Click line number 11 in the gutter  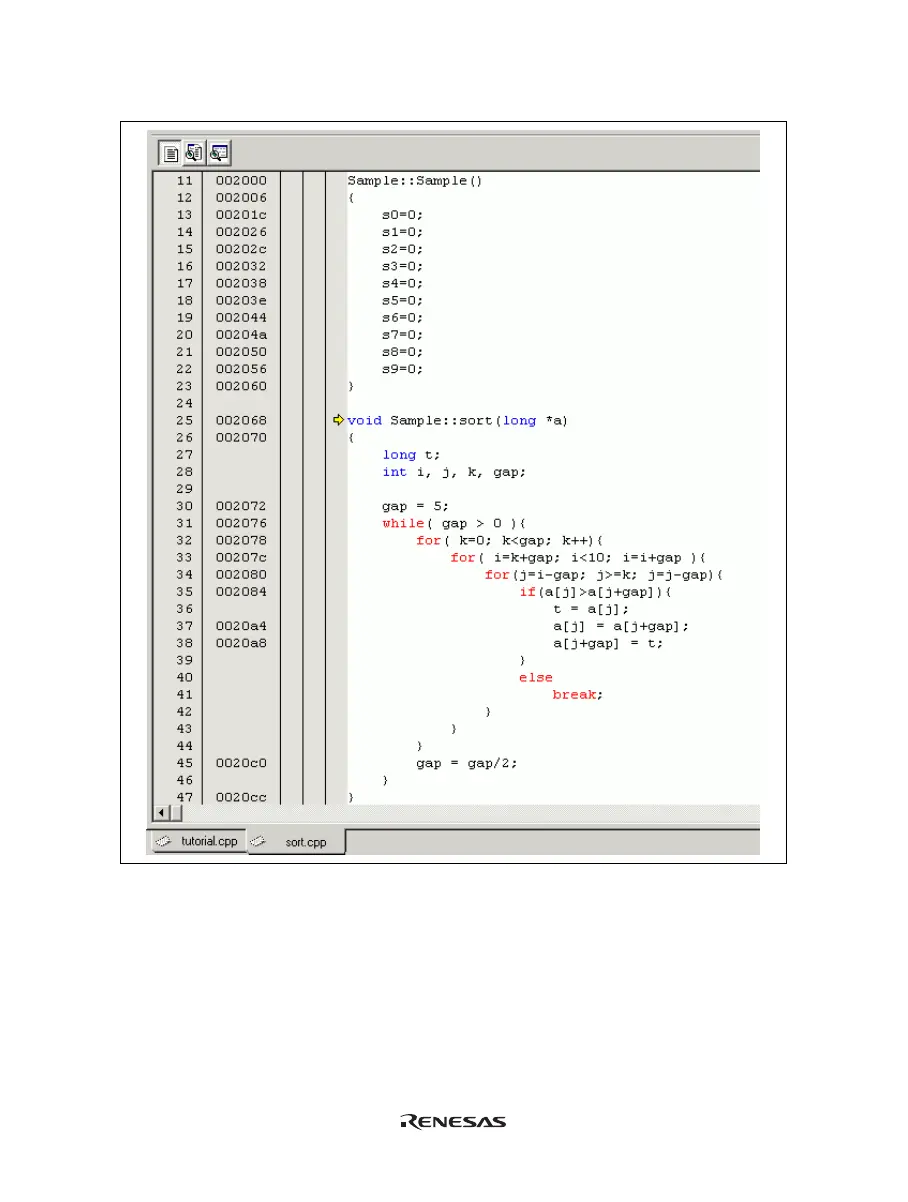[x=184, y=181]
